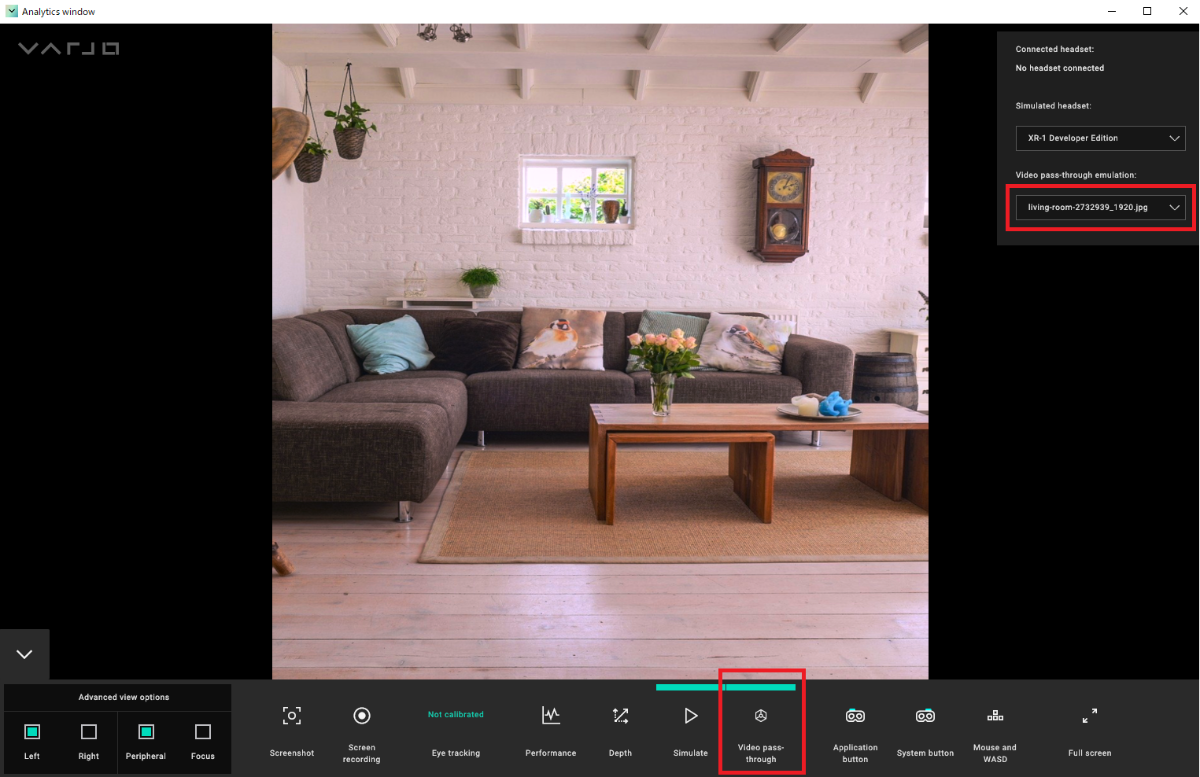Screen dimensions: 1200x777
Task: Maximize the Analytics window
Action: [x=1147, y=11]
